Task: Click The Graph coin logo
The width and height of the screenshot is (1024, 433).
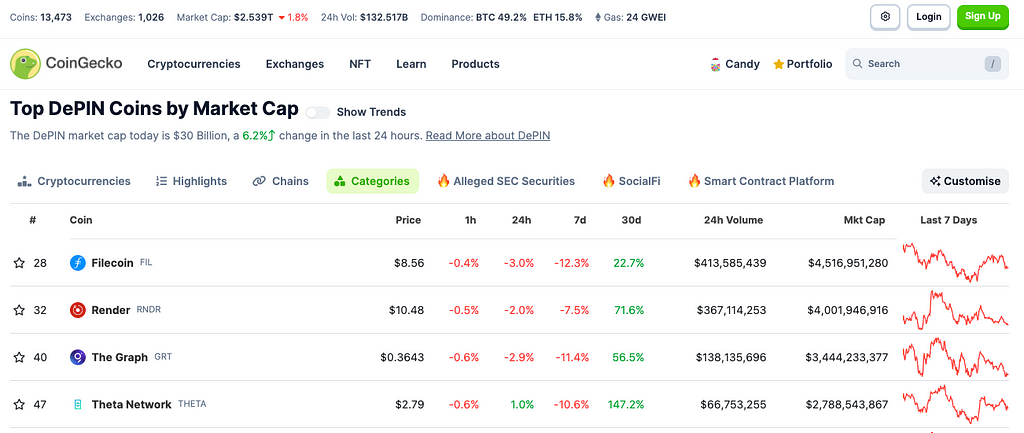Action: click(78, 357)
